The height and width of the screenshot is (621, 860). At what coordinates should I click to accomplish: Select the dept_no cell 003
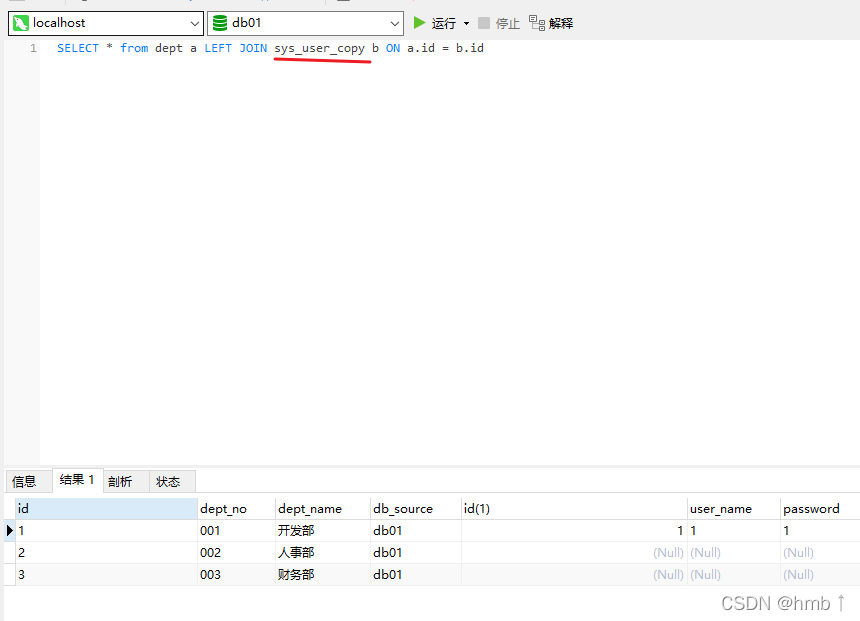tap(236, 574)
